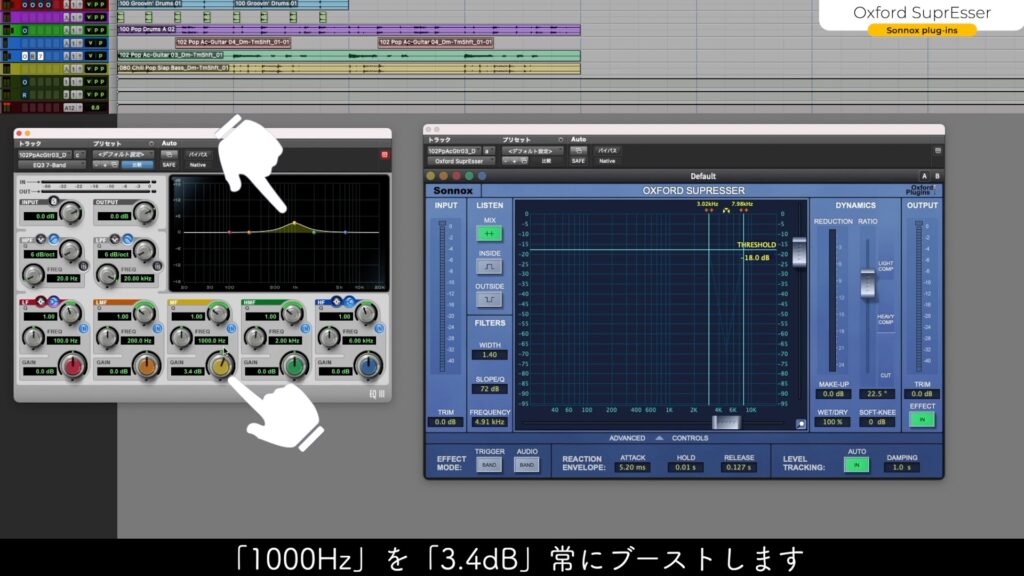Click the SuprEsser frequency band slider handle
The height and width of the screenshot is (576, 1024).
point(726,423)
